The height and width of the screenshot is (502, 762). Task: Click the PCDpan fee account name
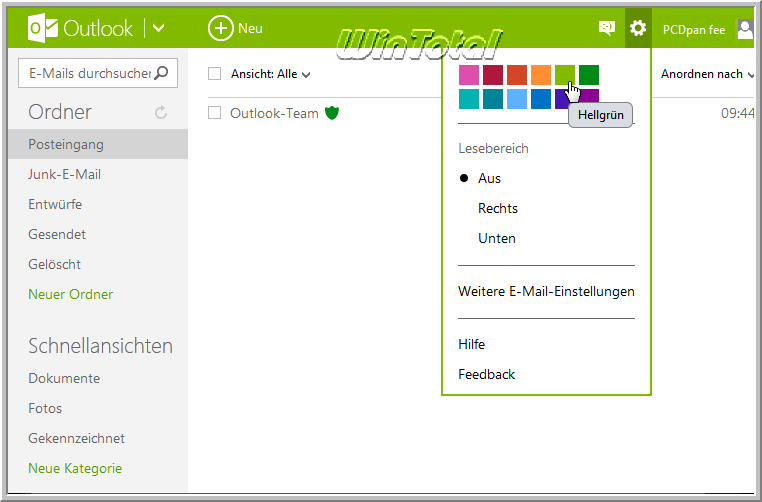pos(694,30)
